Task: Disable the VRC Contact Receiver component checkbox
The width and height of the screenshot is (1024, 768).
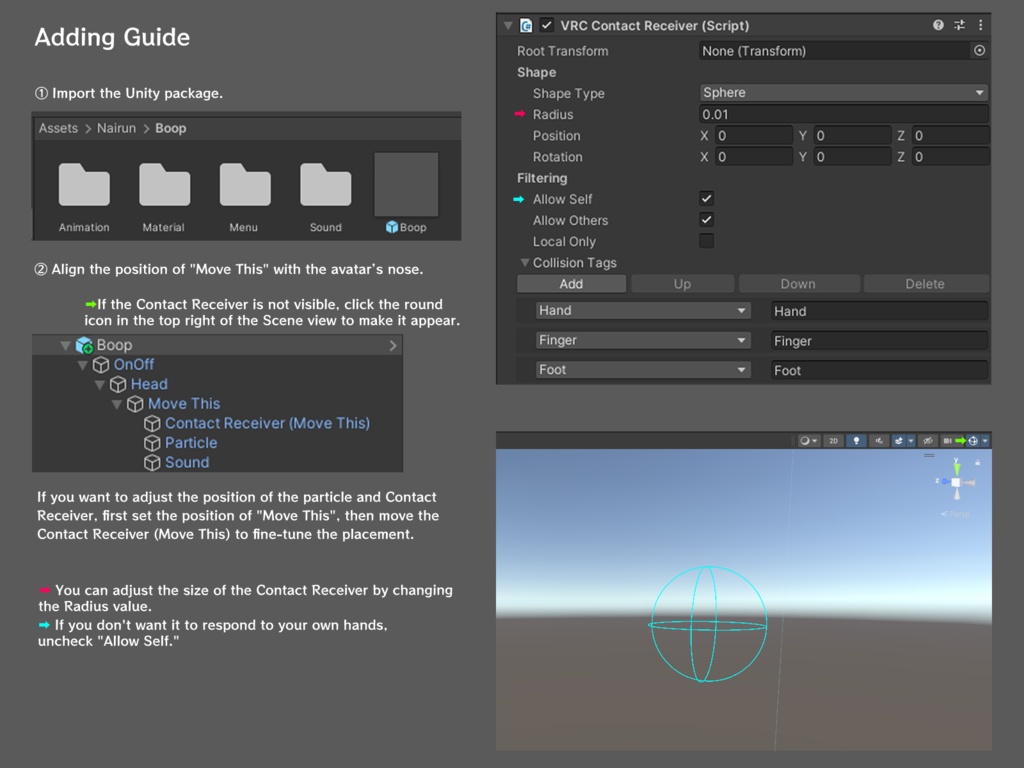Action: coord(547,25)
